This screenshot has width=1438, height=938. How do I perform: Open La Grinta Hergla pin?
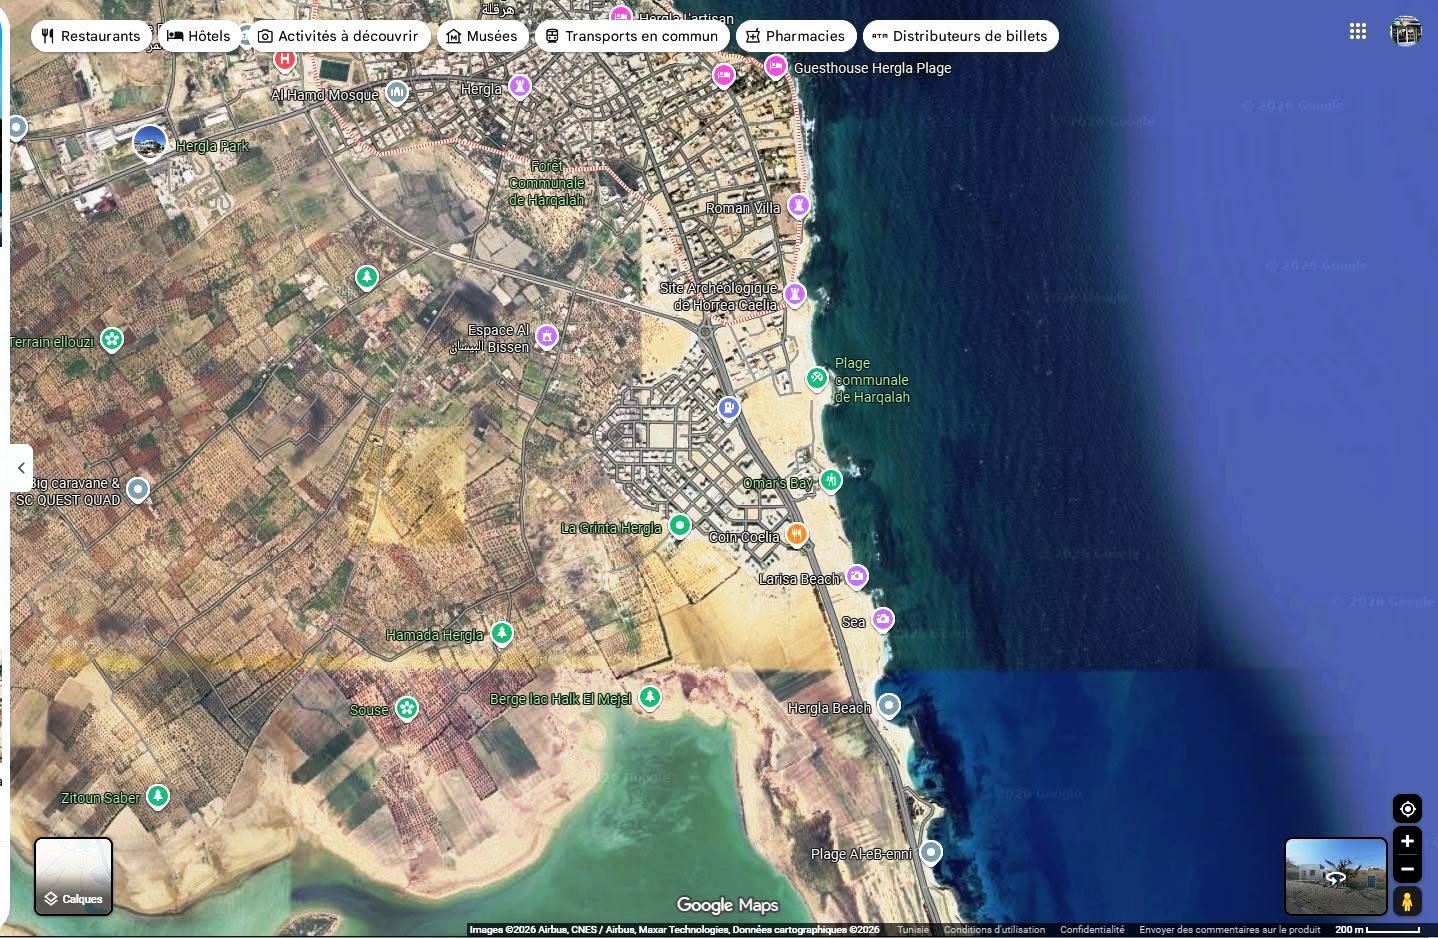pos(680,526)
